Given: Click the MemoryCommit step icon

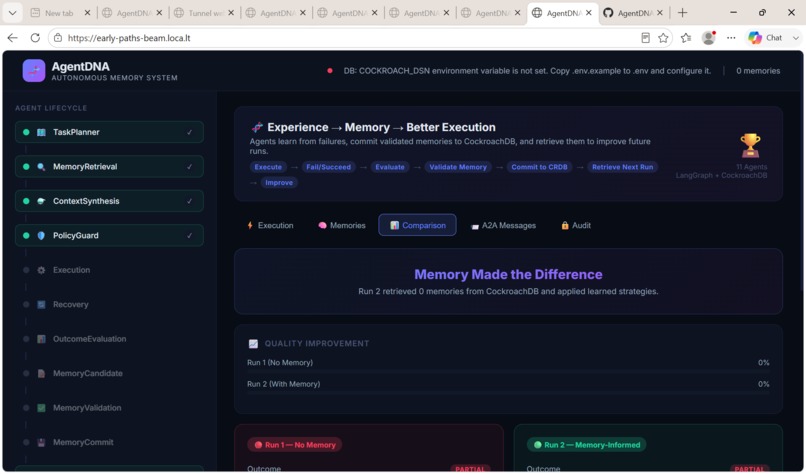Looking at the screenshot, I should click(x=41, y=442).
